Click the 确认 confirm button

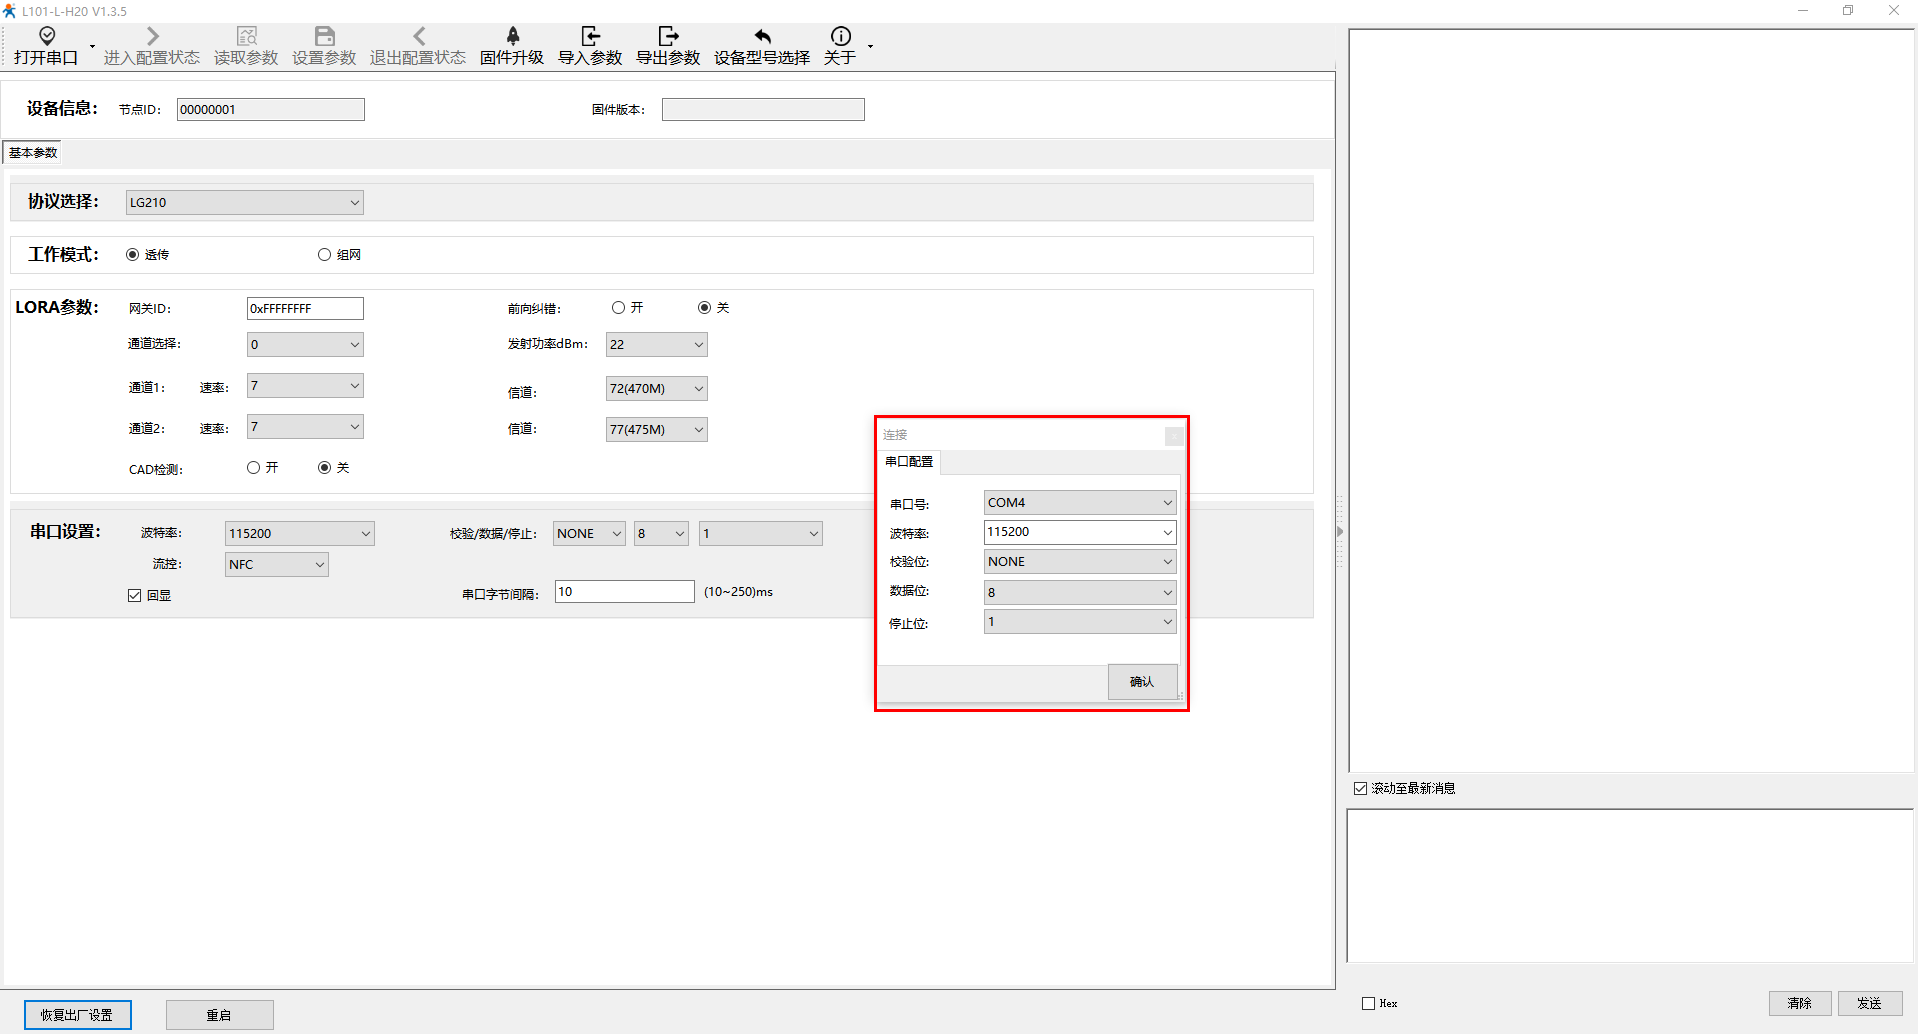tap(1141, 682)
